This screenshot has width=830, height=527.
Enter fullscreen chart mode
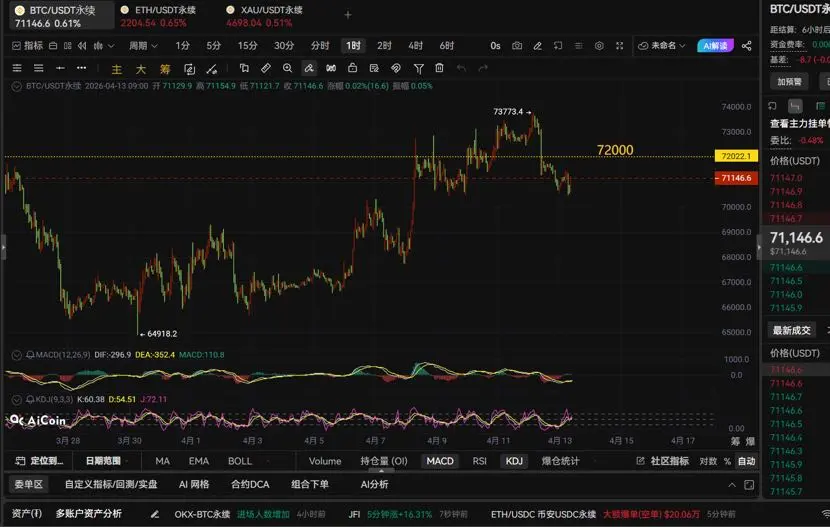click(619, 46)
